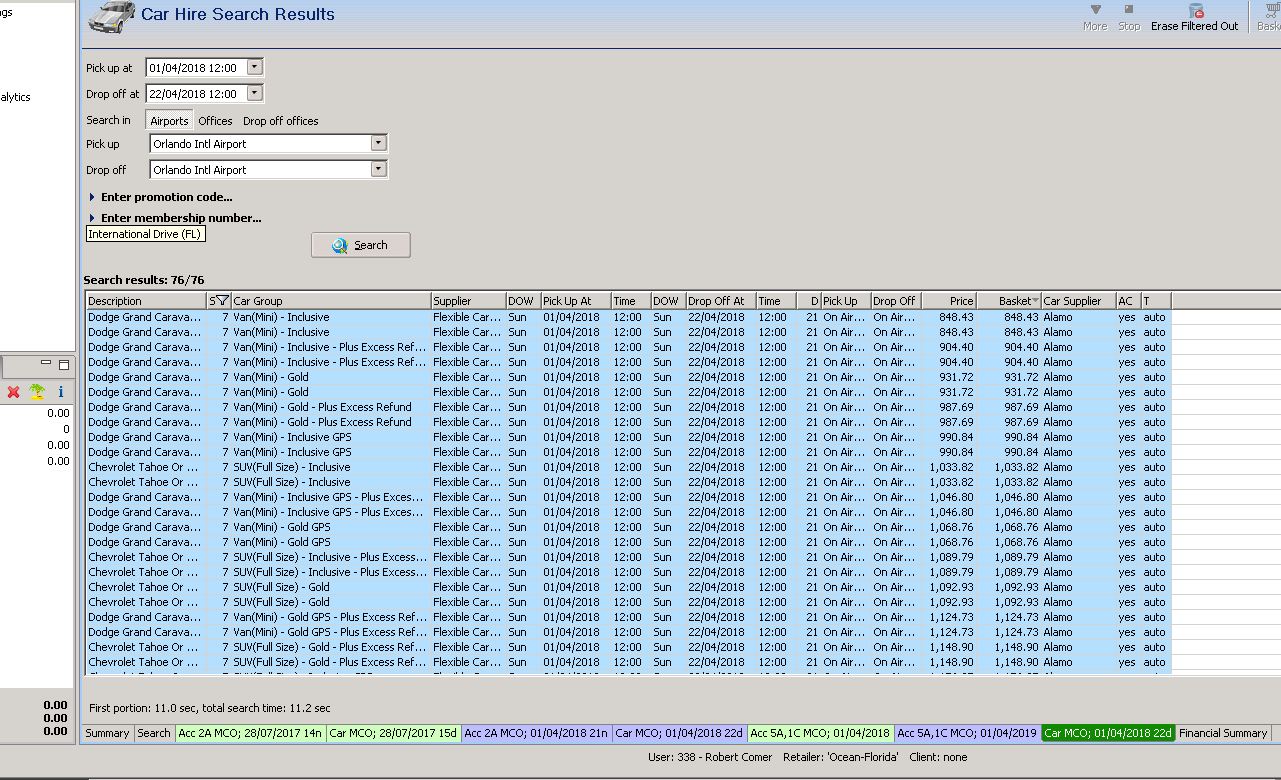The height and width of the screenshot is (780, 1281).
Task: Click the Stop search icon
Action: 1129,10
